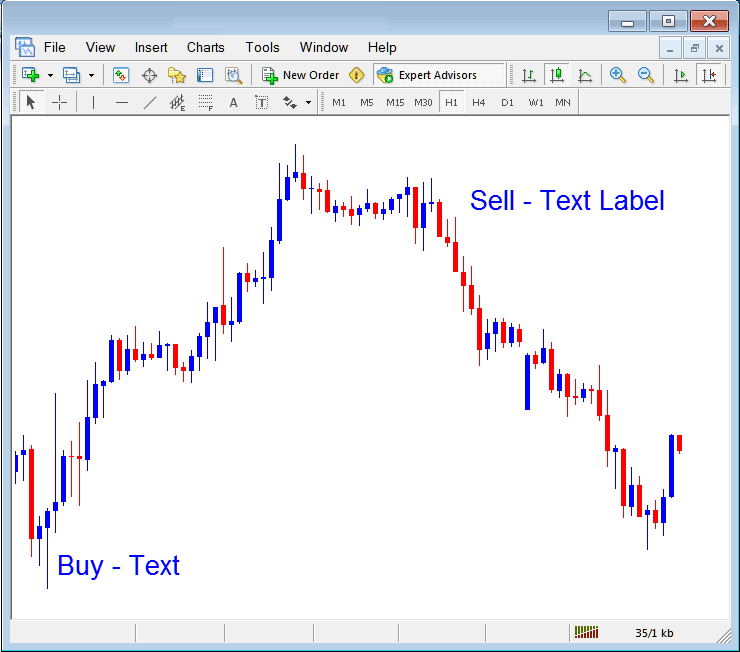
Task: Choose the Text Label tool
Action: click(x=261, y=102)
